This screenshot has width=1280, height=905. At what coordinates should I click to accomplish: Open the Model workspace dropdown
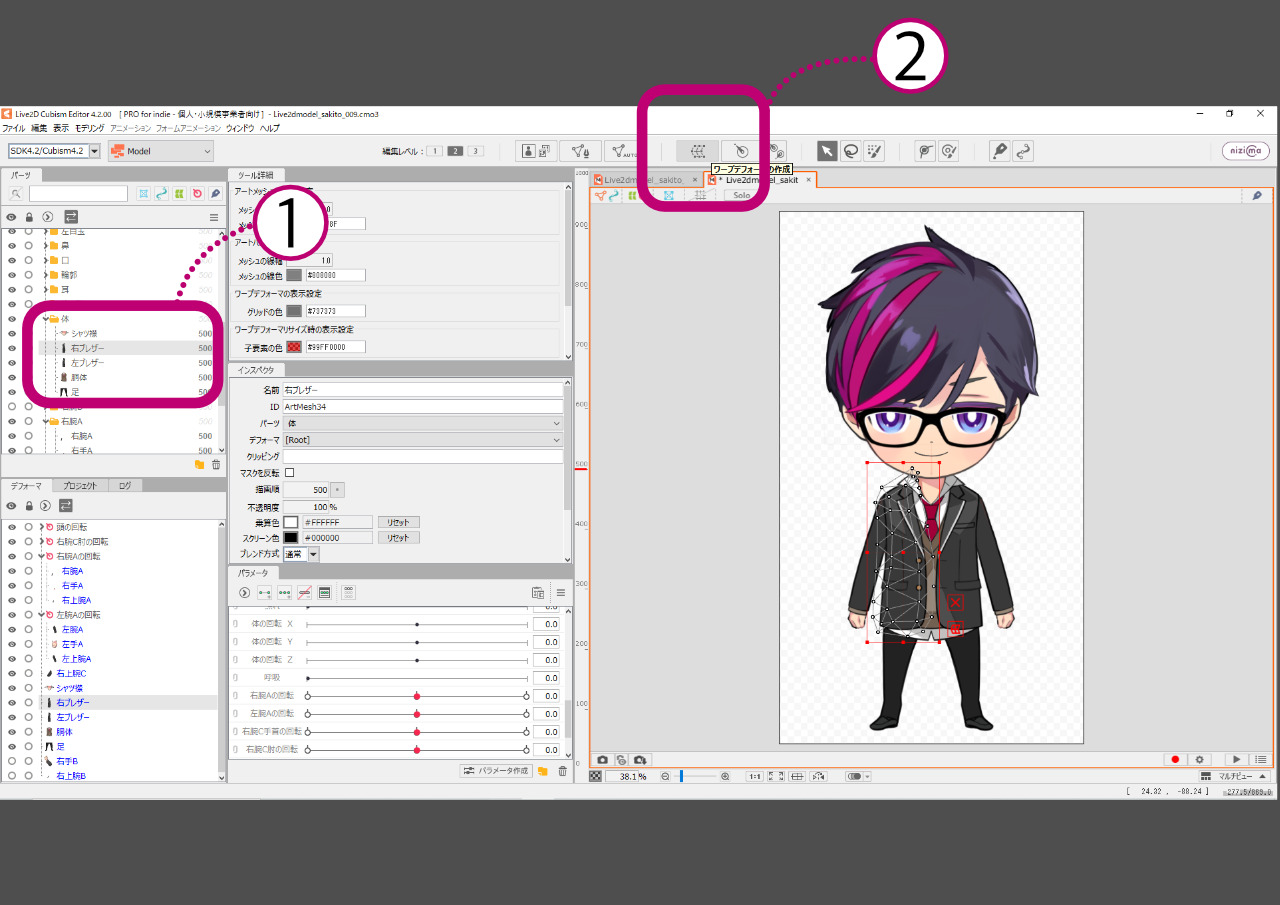[161, 151]
